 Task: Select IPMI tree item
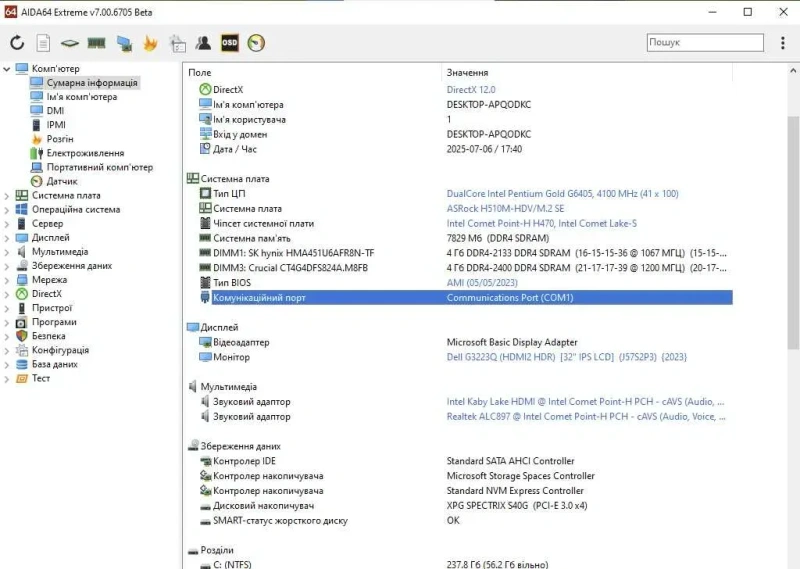[x=56, y=125]
